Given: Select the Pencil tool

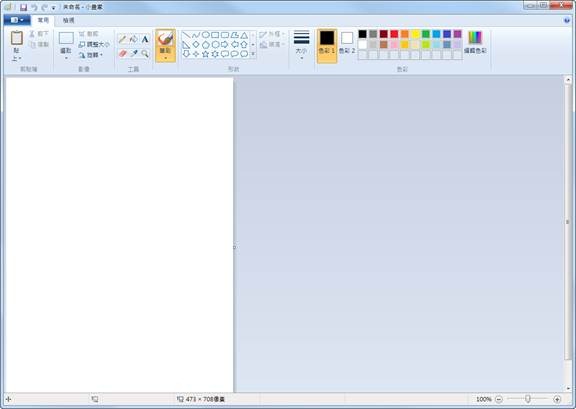Looking at the screenshot, I should coord(123,39).
